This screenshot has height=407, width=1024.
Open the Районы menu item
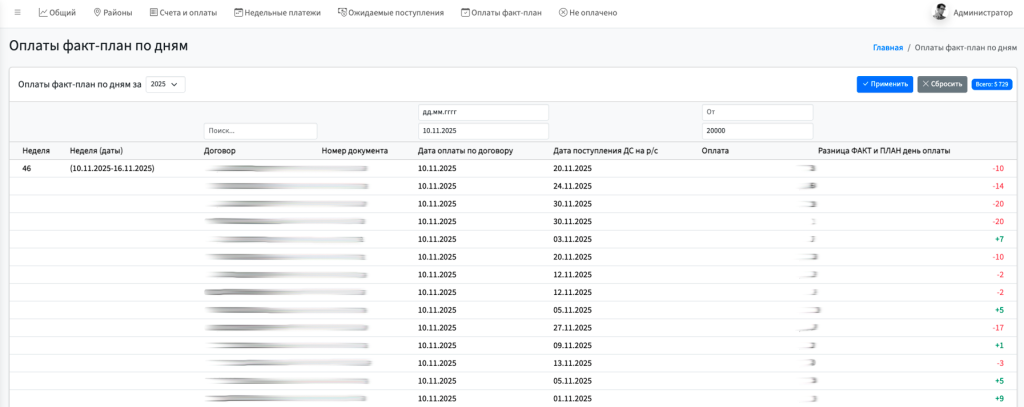117,13
